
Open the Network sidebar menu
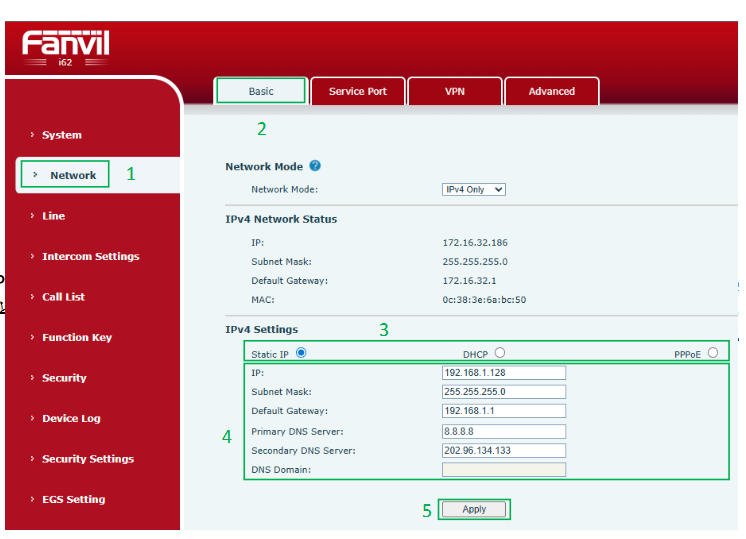[73, 175]
